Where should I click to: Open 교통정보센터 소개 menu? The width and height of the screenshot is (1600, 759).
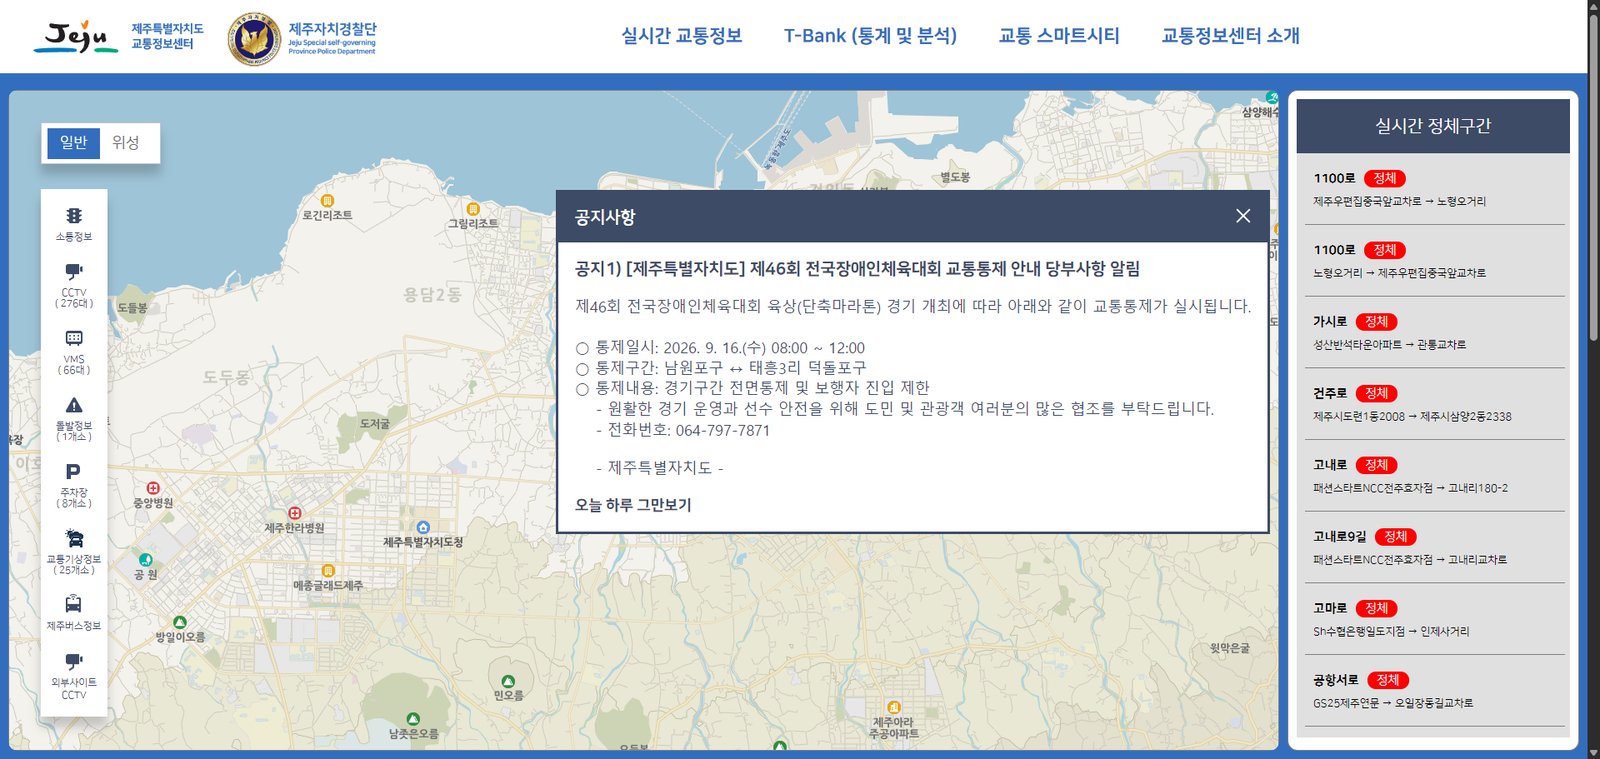pyautogui.click(x=1231, y=36)
